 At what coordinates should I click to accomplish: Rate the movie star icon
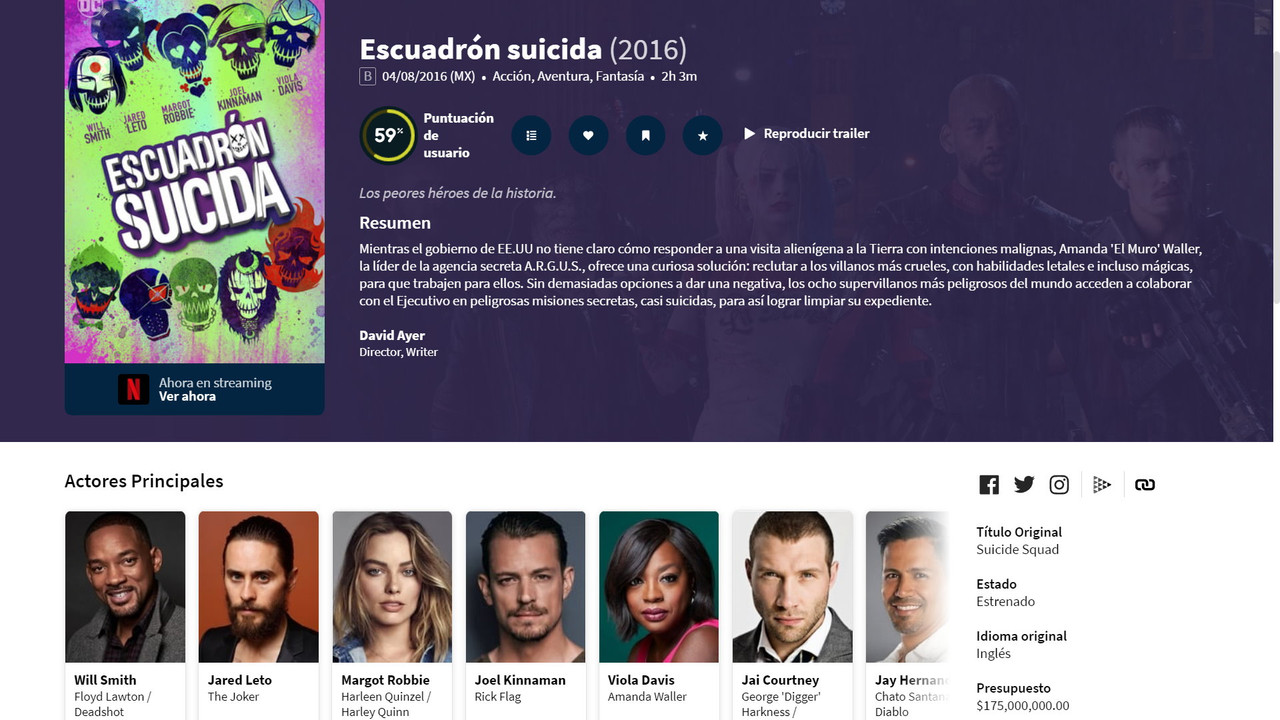click(x=702, y=135)
